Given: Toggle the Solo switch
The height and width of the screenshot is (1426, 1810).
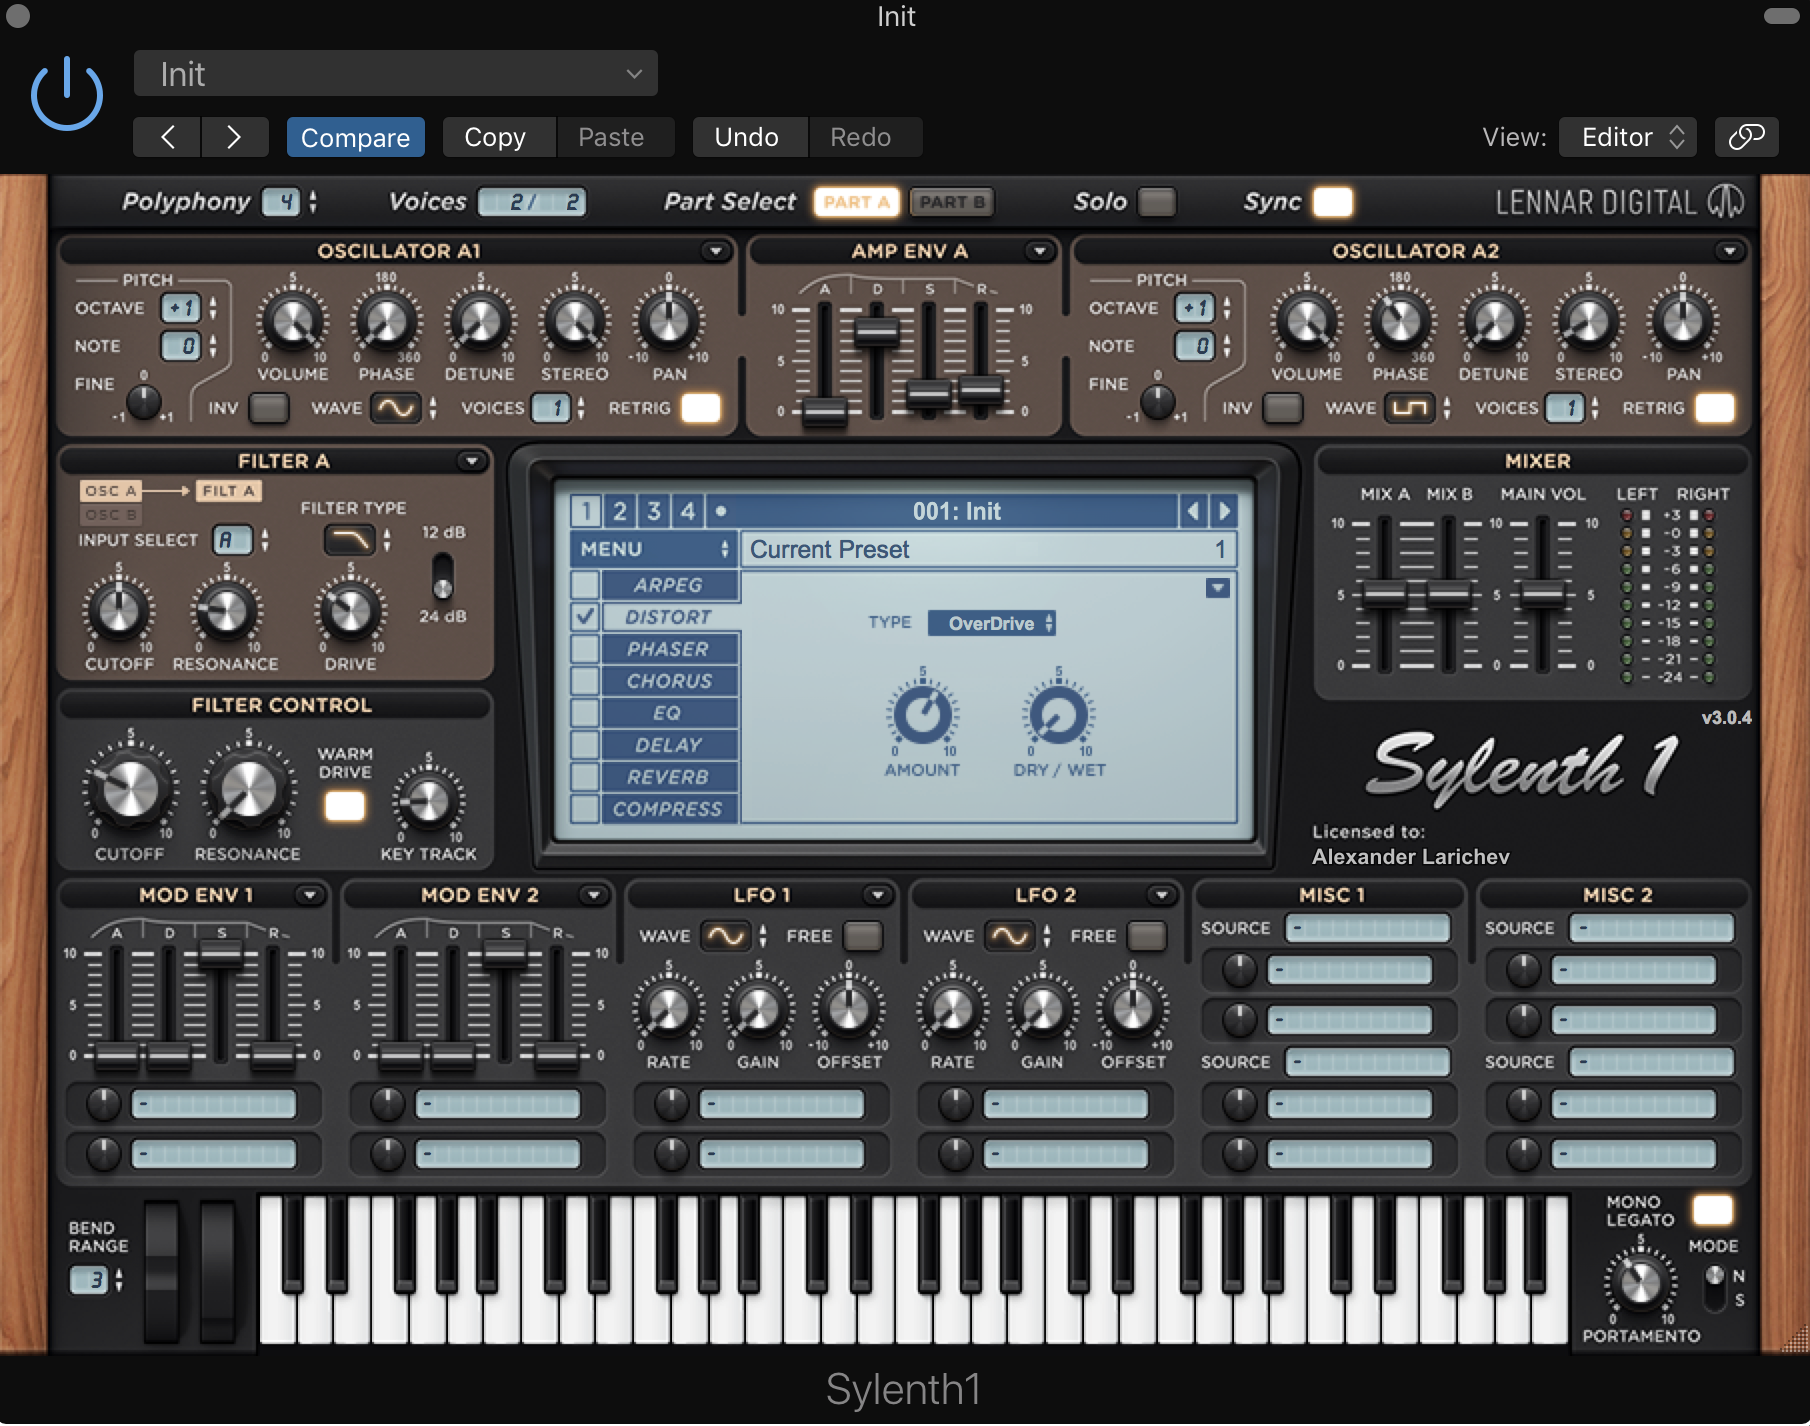Looking at the screenshot, I should 1157,202.
